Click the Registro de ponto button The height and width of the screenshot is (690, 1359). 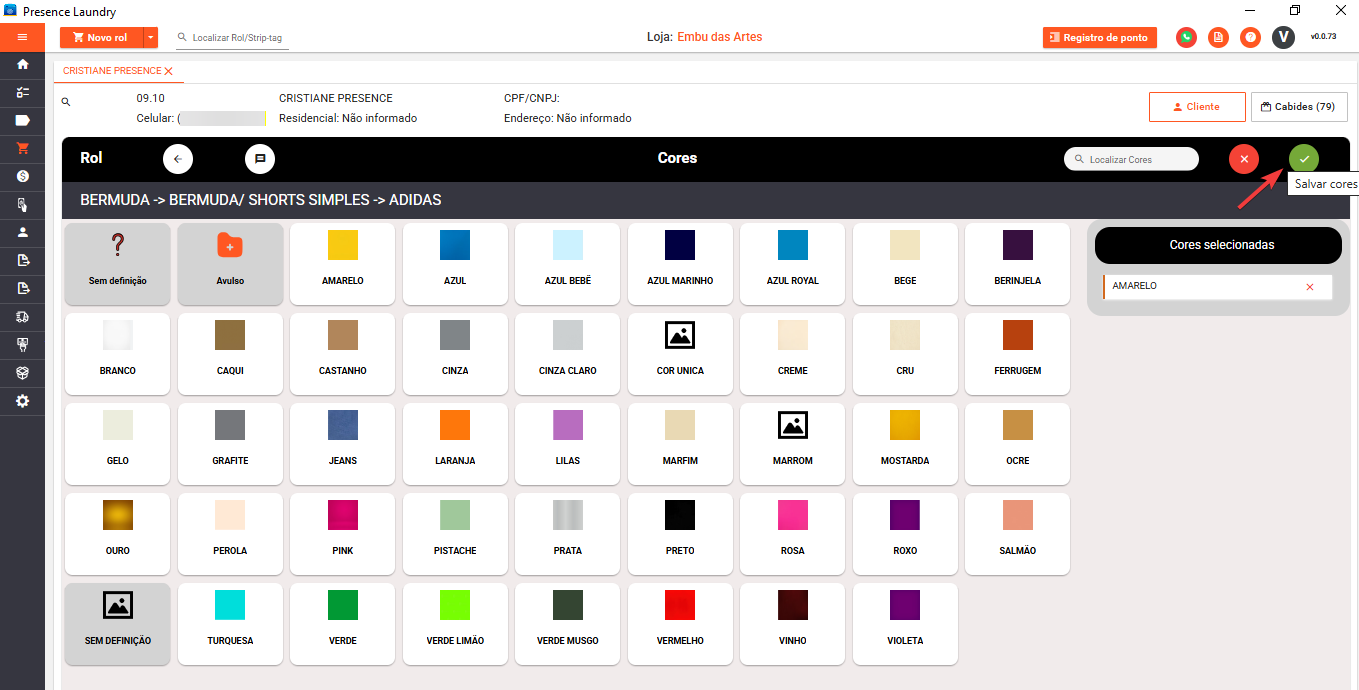[1099, 38]
